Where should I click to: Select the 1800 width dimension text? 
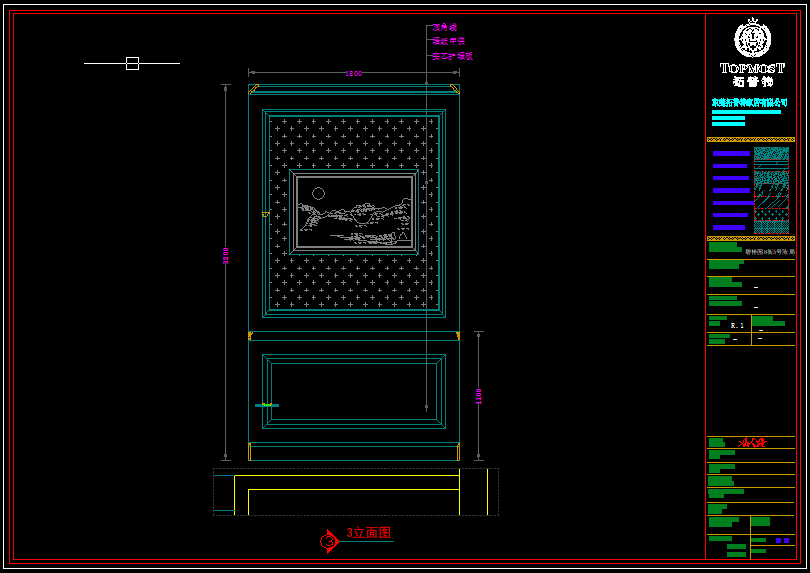[x=353, y=73]
